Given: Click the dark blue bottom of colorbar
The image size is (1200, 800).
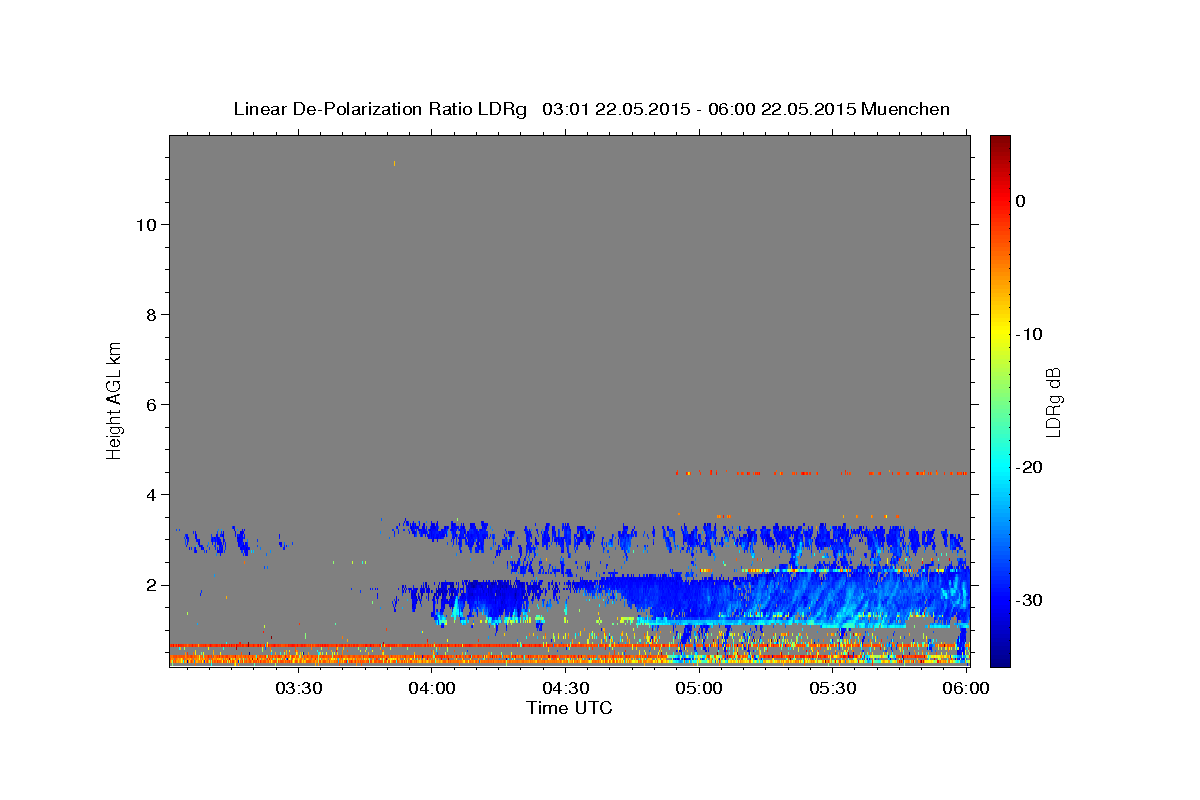Looking at the screenshot, I should coord(1000,655).
